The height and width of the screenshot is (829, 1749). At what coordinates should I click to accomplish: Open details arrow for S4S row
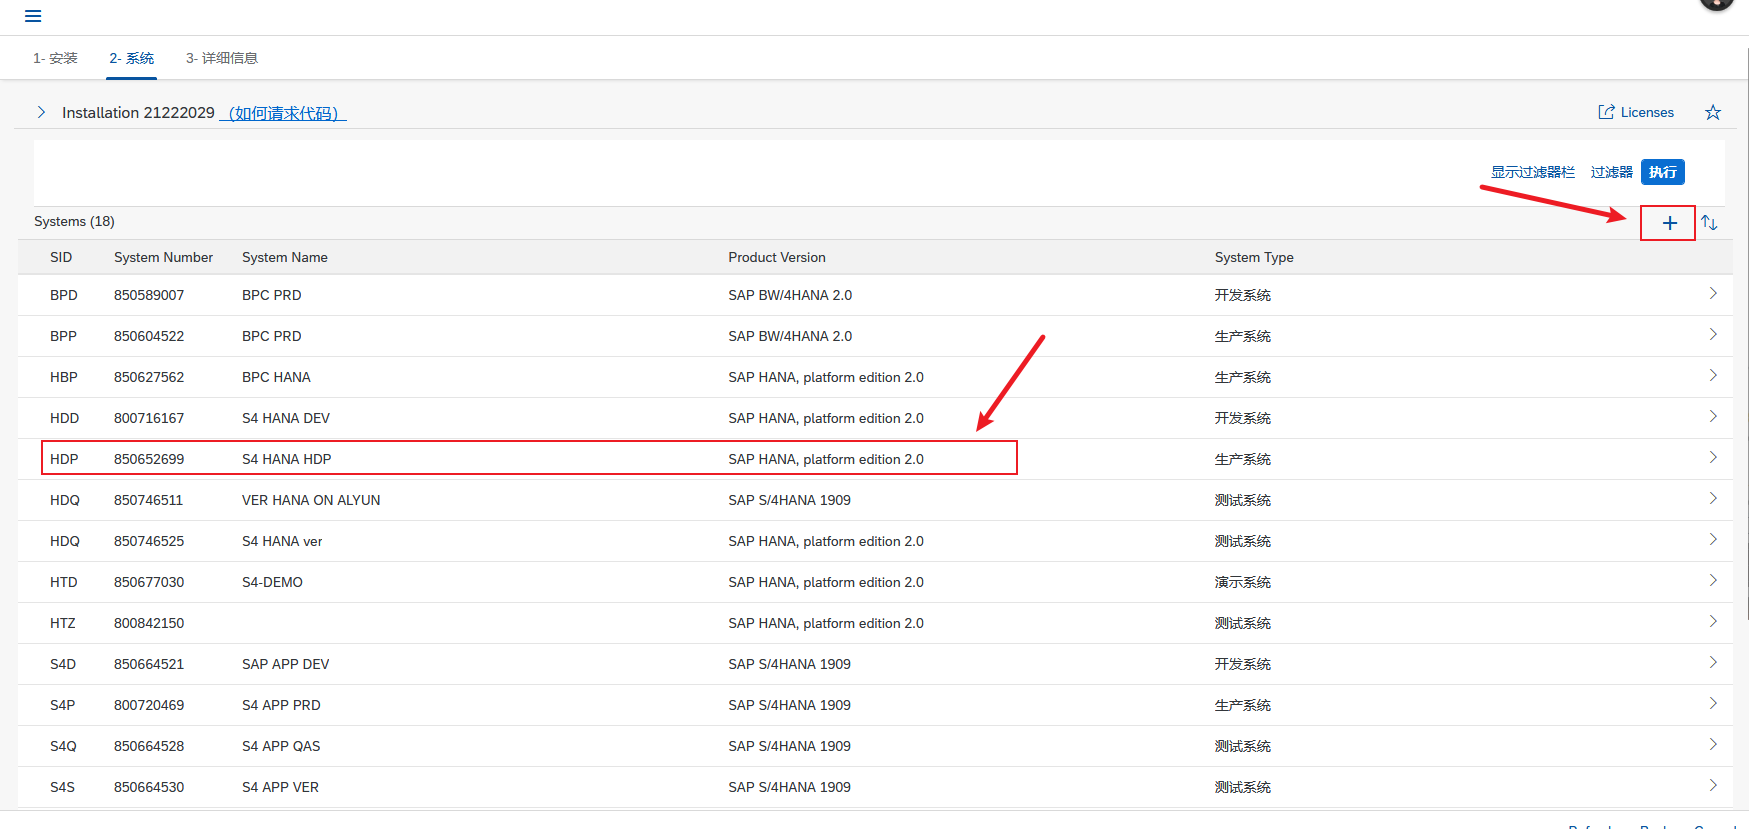coord(1712,786)
